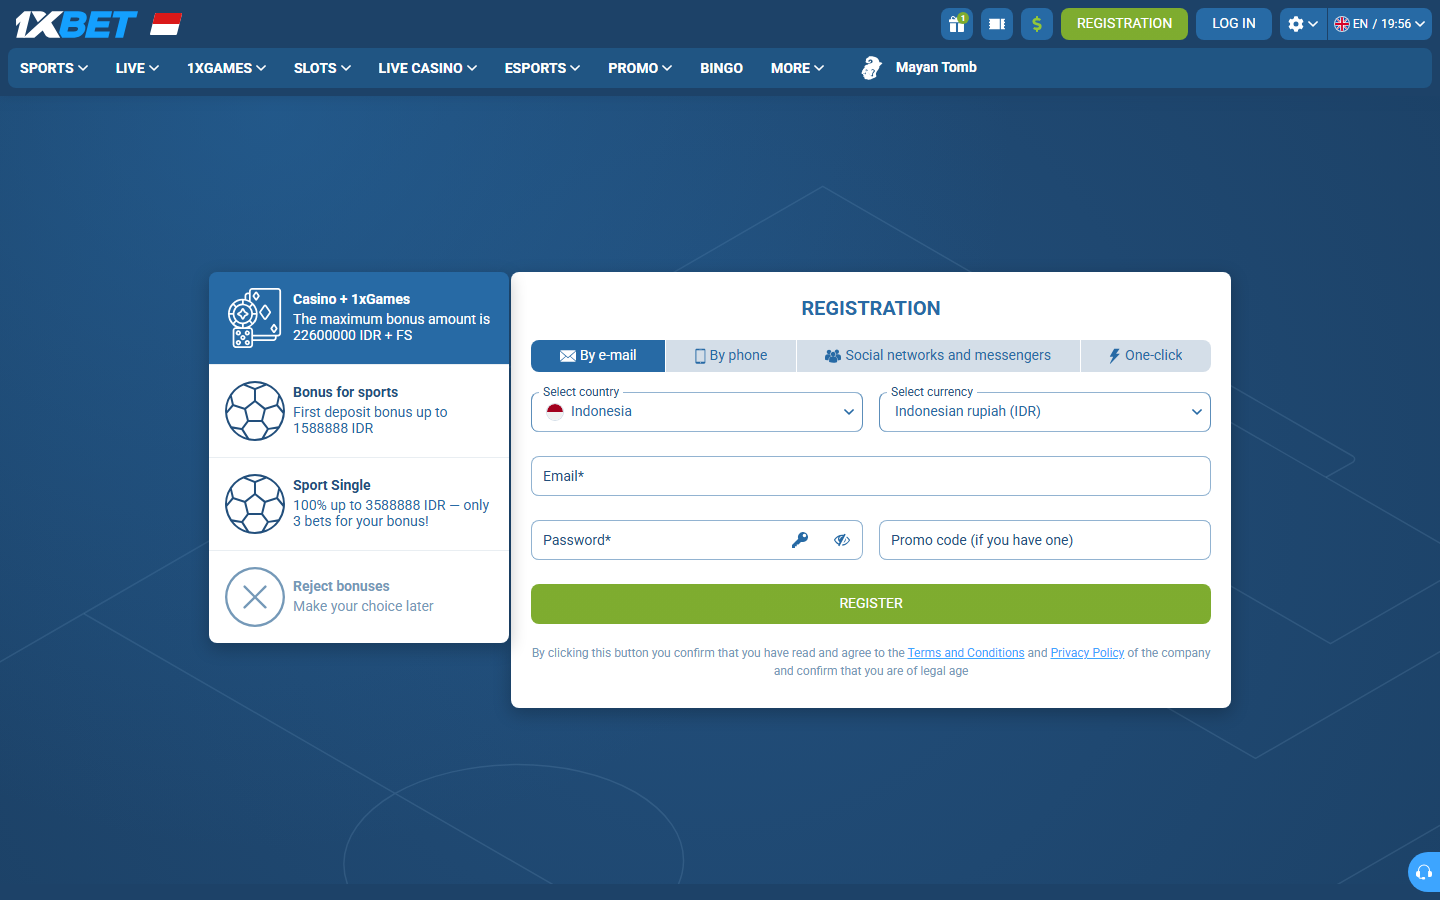Select the Reject bonuses option
The width and height of the screenshot is (1440, 900).
[359, 597]
